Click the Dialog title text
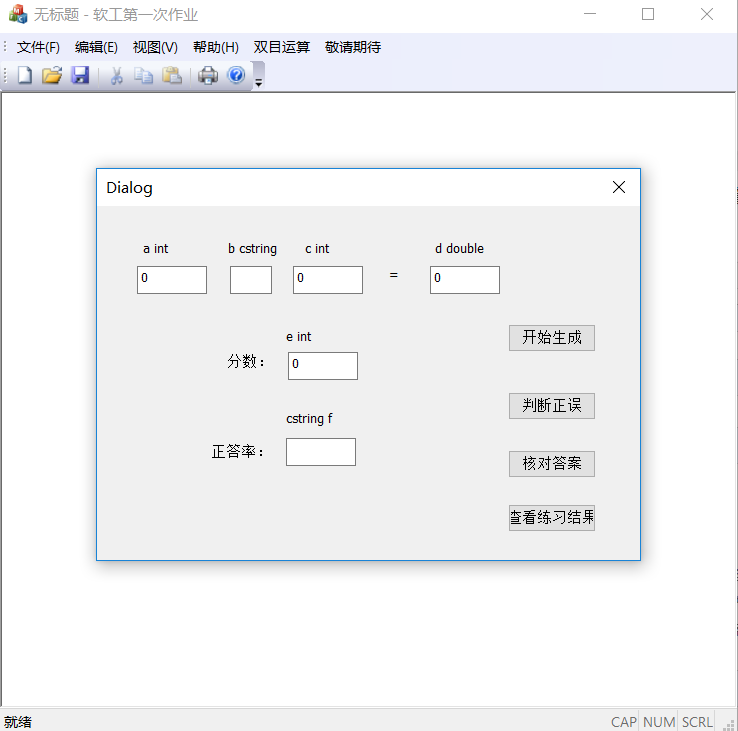The image size is (738, 731). pyautogui.click(x=129, y=188)
